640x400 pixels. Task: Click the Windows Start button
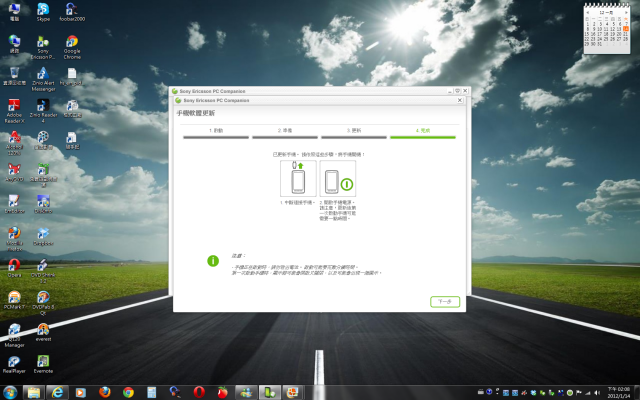[x=10, y=392]
